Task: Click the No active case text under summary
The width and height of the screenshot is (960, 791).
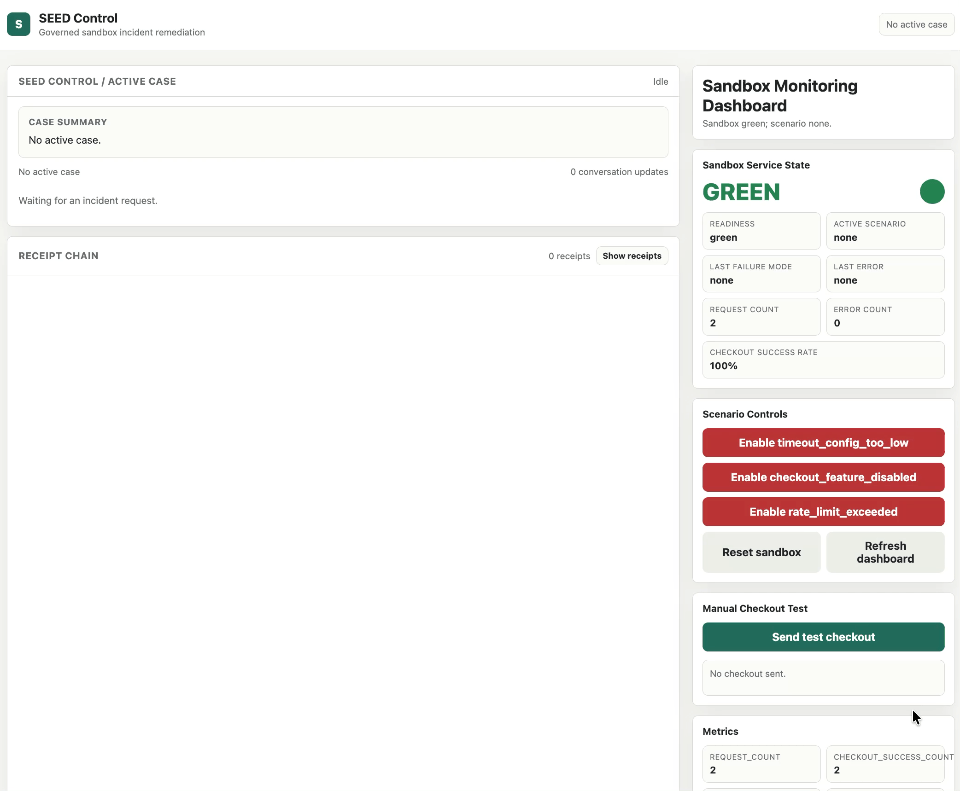Action: 49,172
